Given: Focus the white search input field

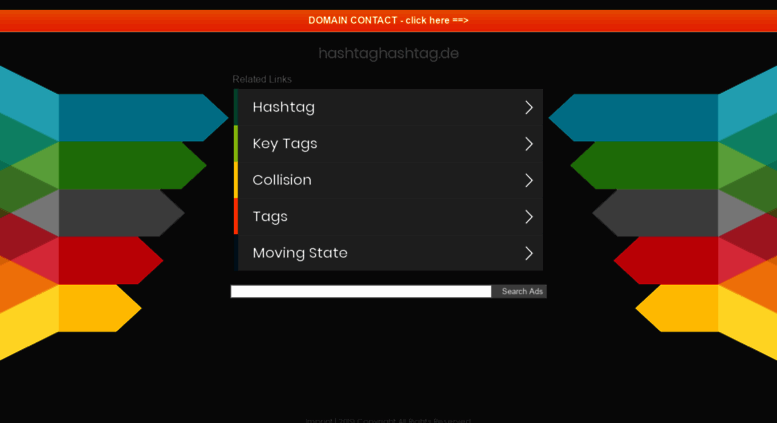Looking at the screenshot, I should tap(361, 292).
